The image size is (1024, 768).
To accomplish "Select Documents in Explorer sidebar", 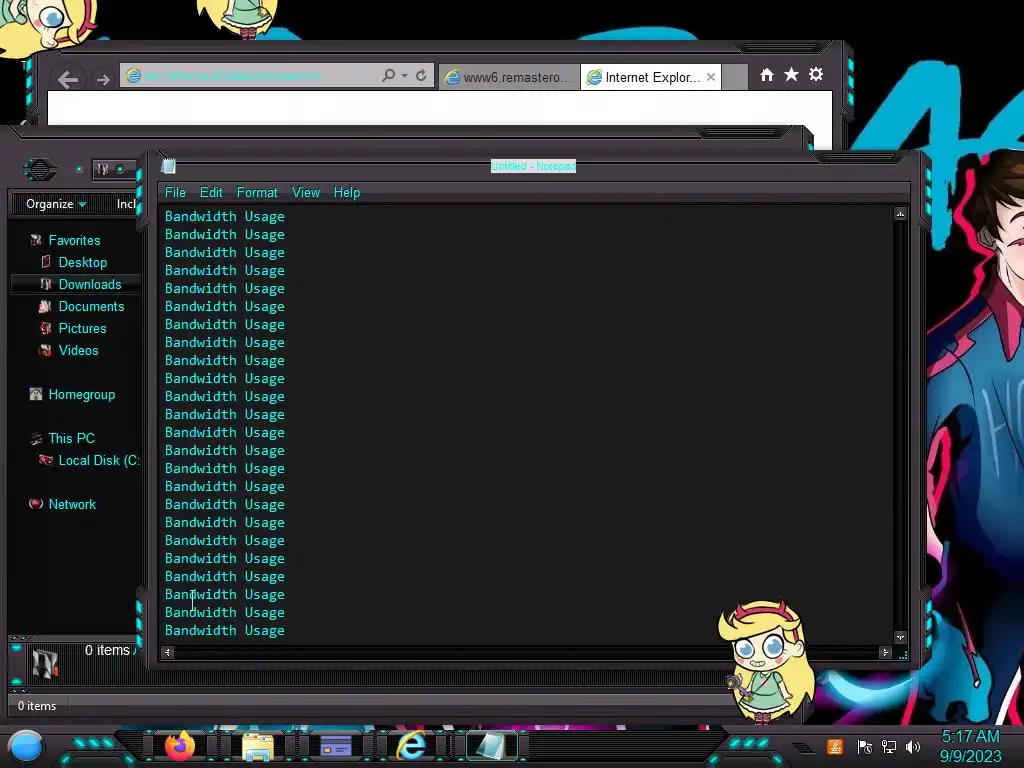I will (91, 306).
